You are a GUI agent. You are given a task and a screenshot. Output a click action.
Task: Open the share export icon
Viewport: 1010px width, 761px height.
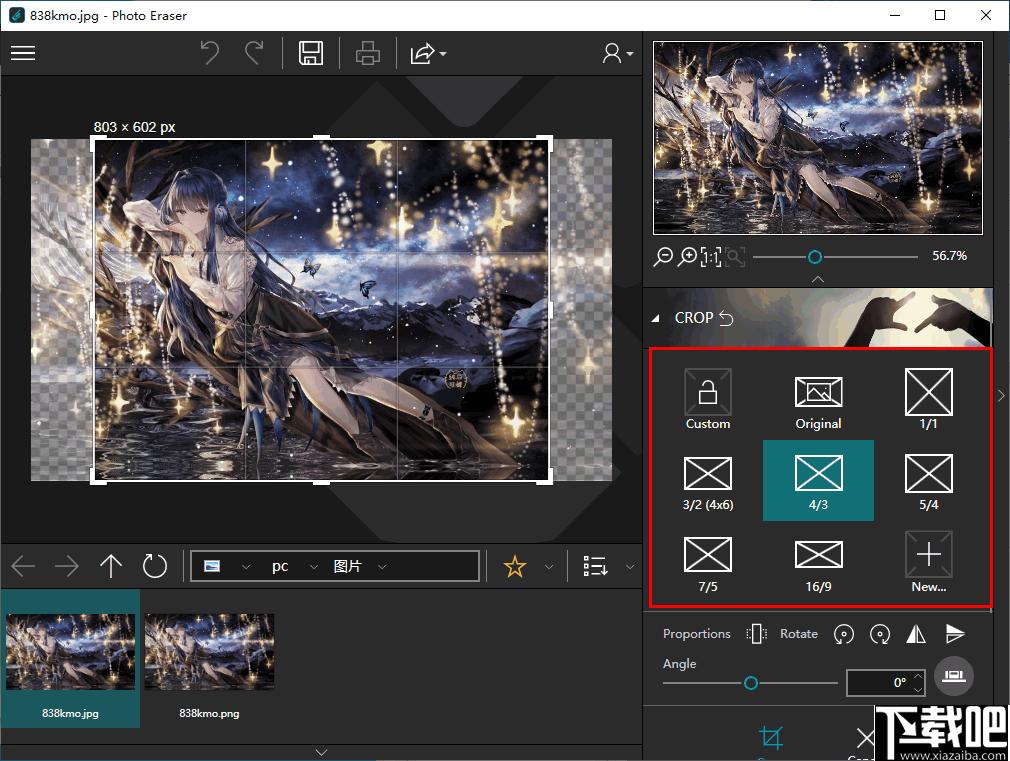tap(423, 53)
